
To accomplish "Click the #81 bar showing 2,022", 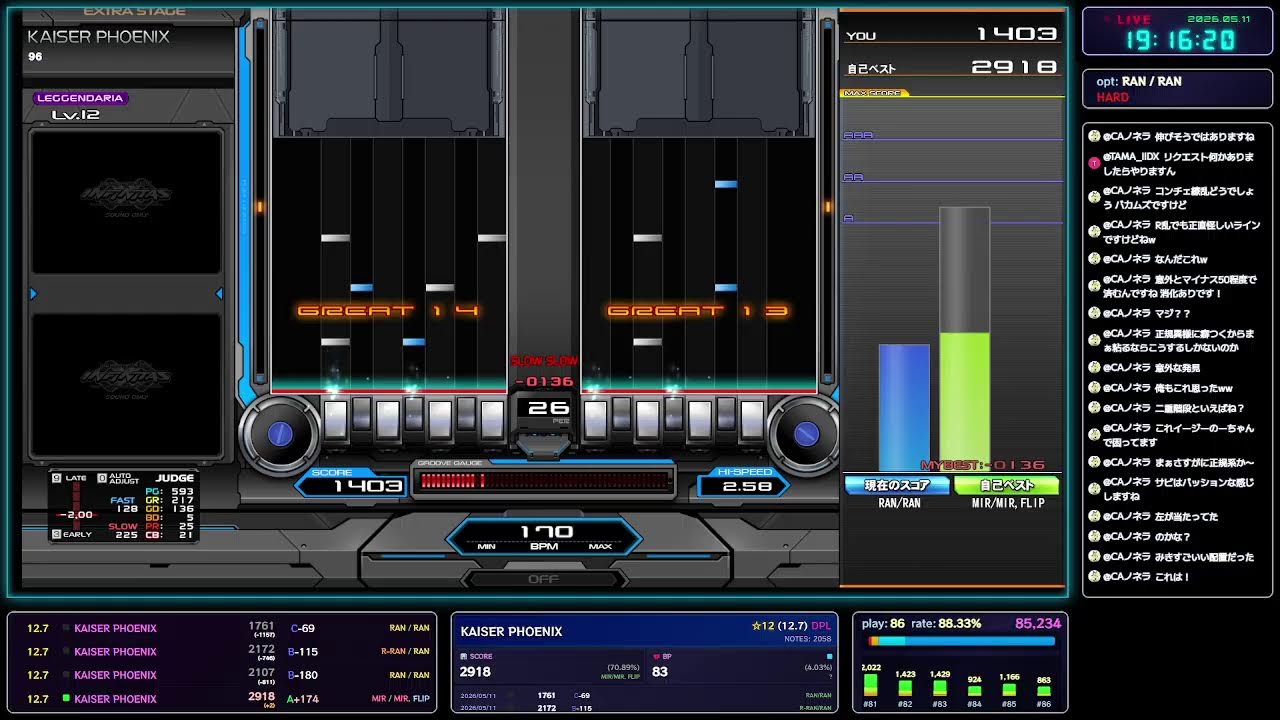I will coord(871,685).
